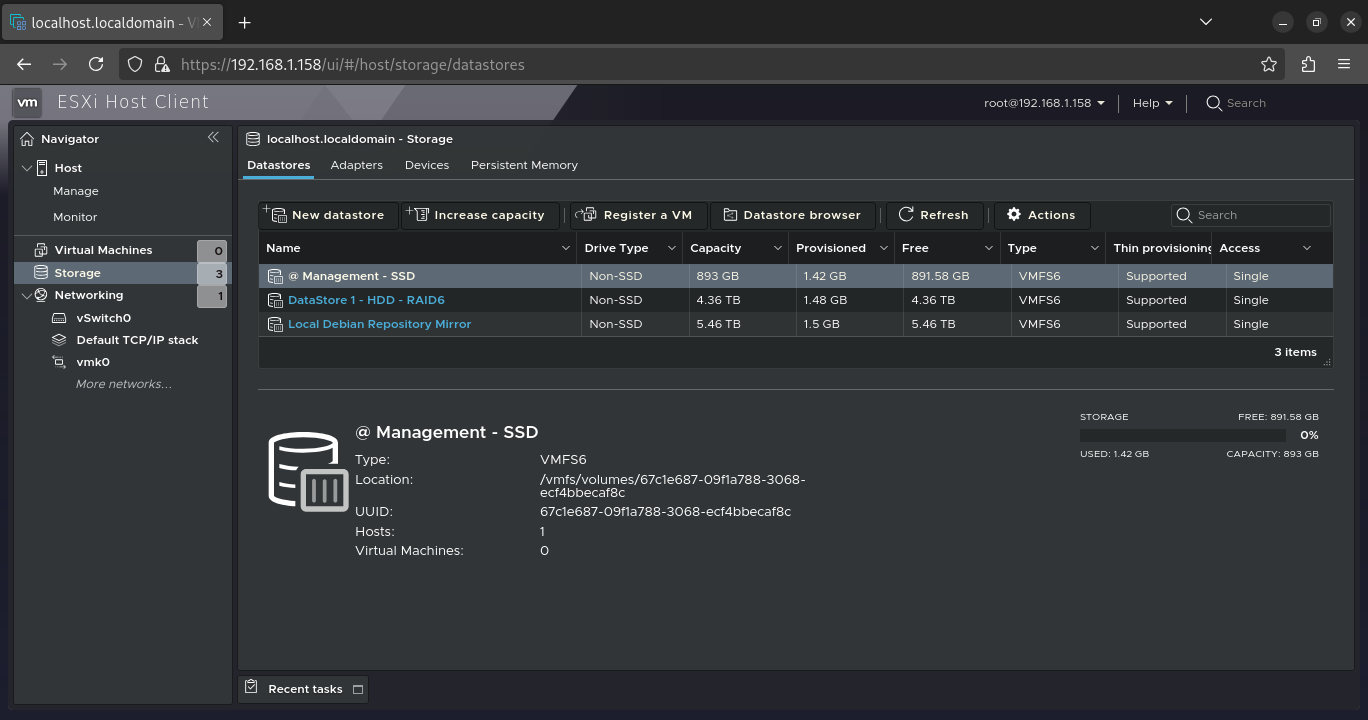Select vSwitch0 in the Navigator

(103, 318)
